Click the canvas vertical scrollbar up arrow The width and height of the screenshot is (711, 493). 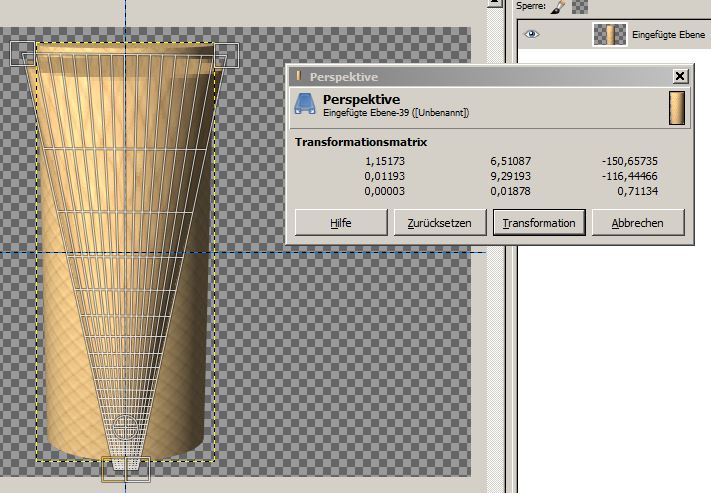click(495, 3)
